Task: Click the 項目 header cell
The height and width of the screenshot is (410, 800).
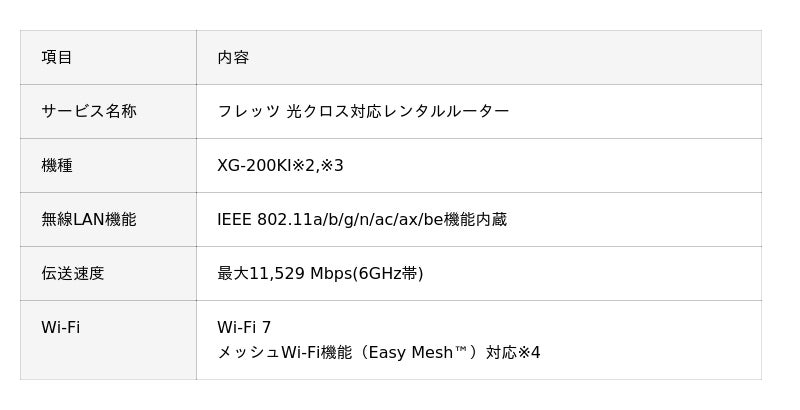Action: click(x=57, y=57)
